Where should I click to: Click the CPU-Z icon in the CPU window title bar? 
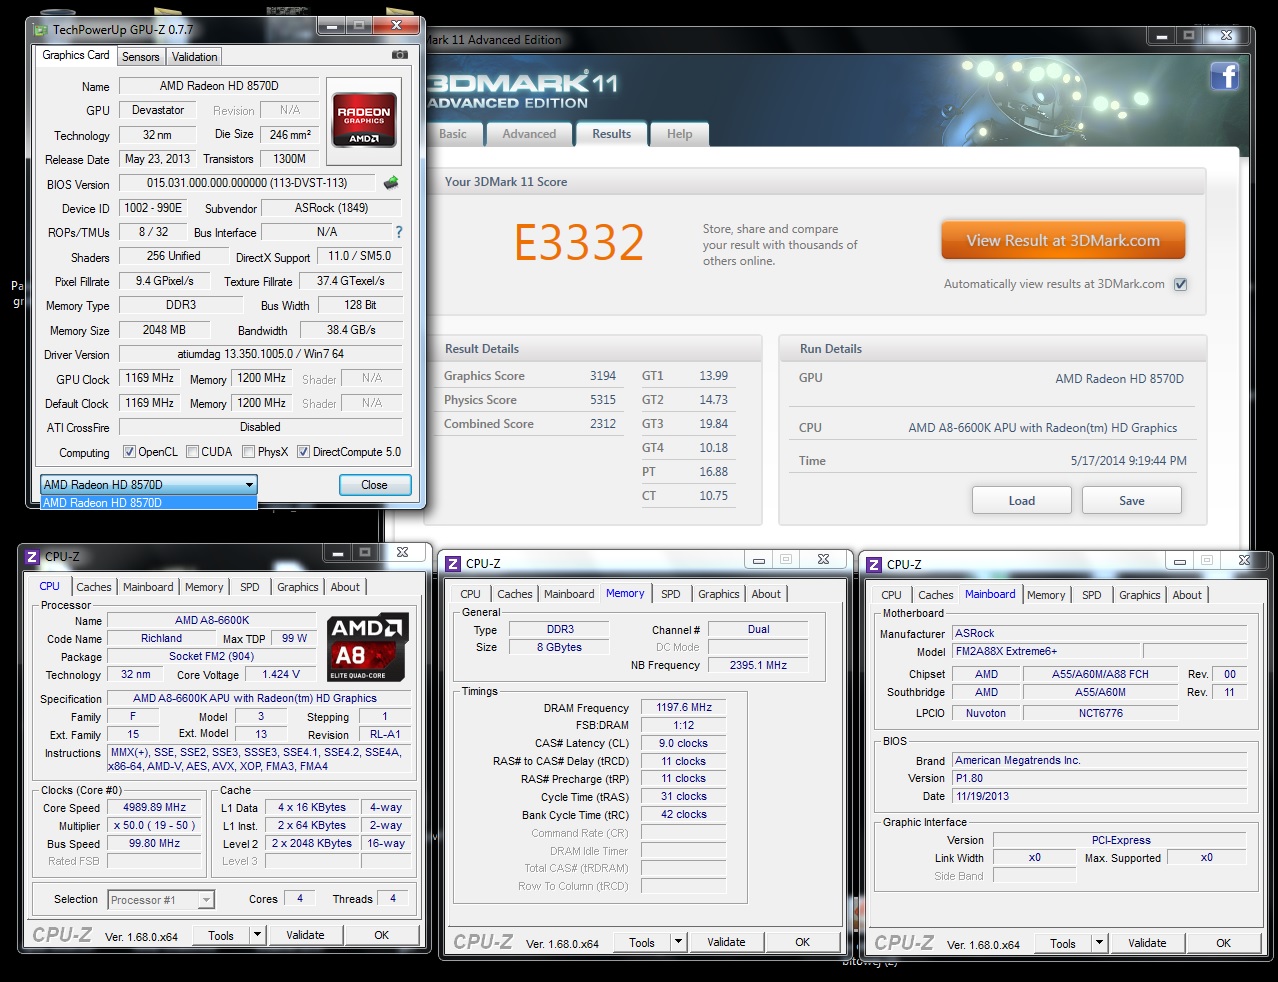coord(32,557)
